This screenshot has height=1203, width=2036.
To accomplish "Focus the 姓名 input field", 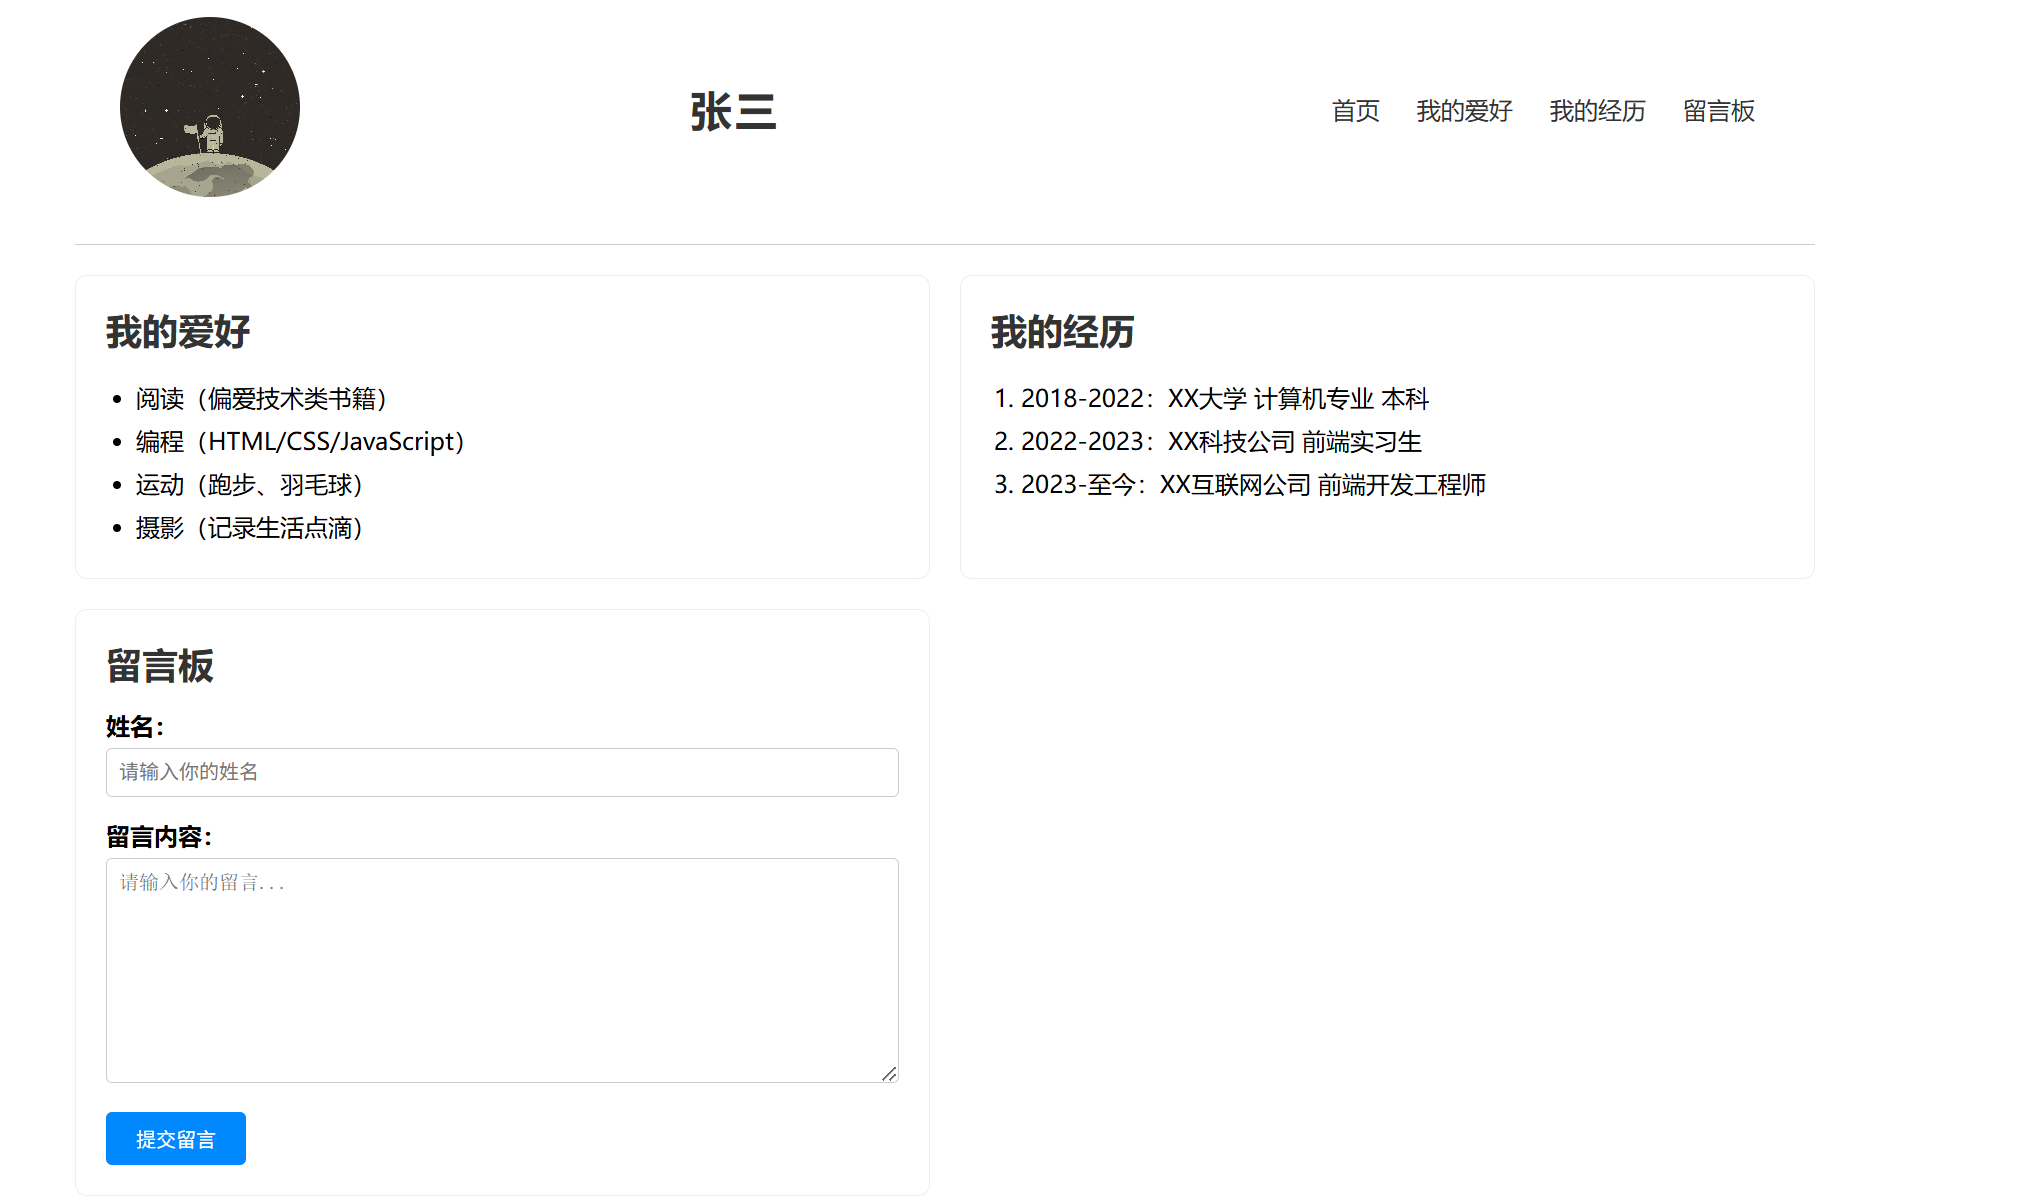I will tap(502, 772).
